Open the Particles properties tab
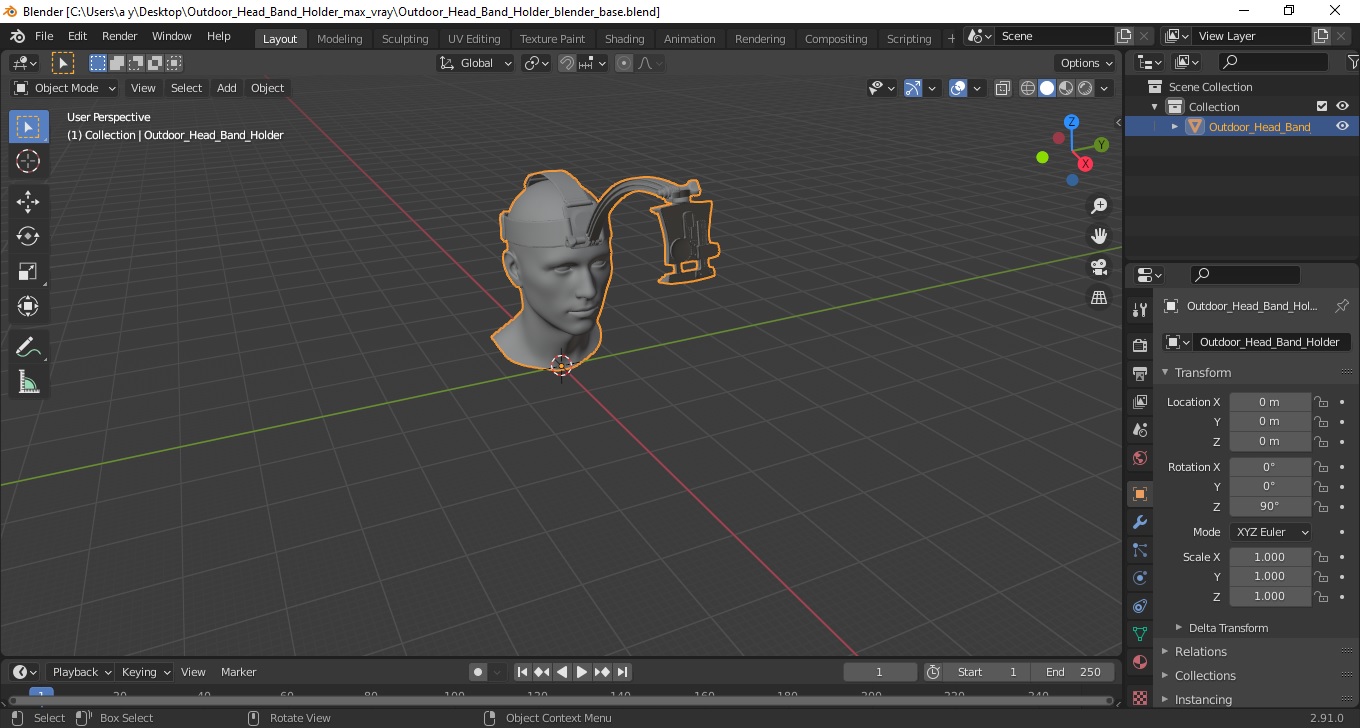This screenshot has height=728, width=1360. point(1139,550)
